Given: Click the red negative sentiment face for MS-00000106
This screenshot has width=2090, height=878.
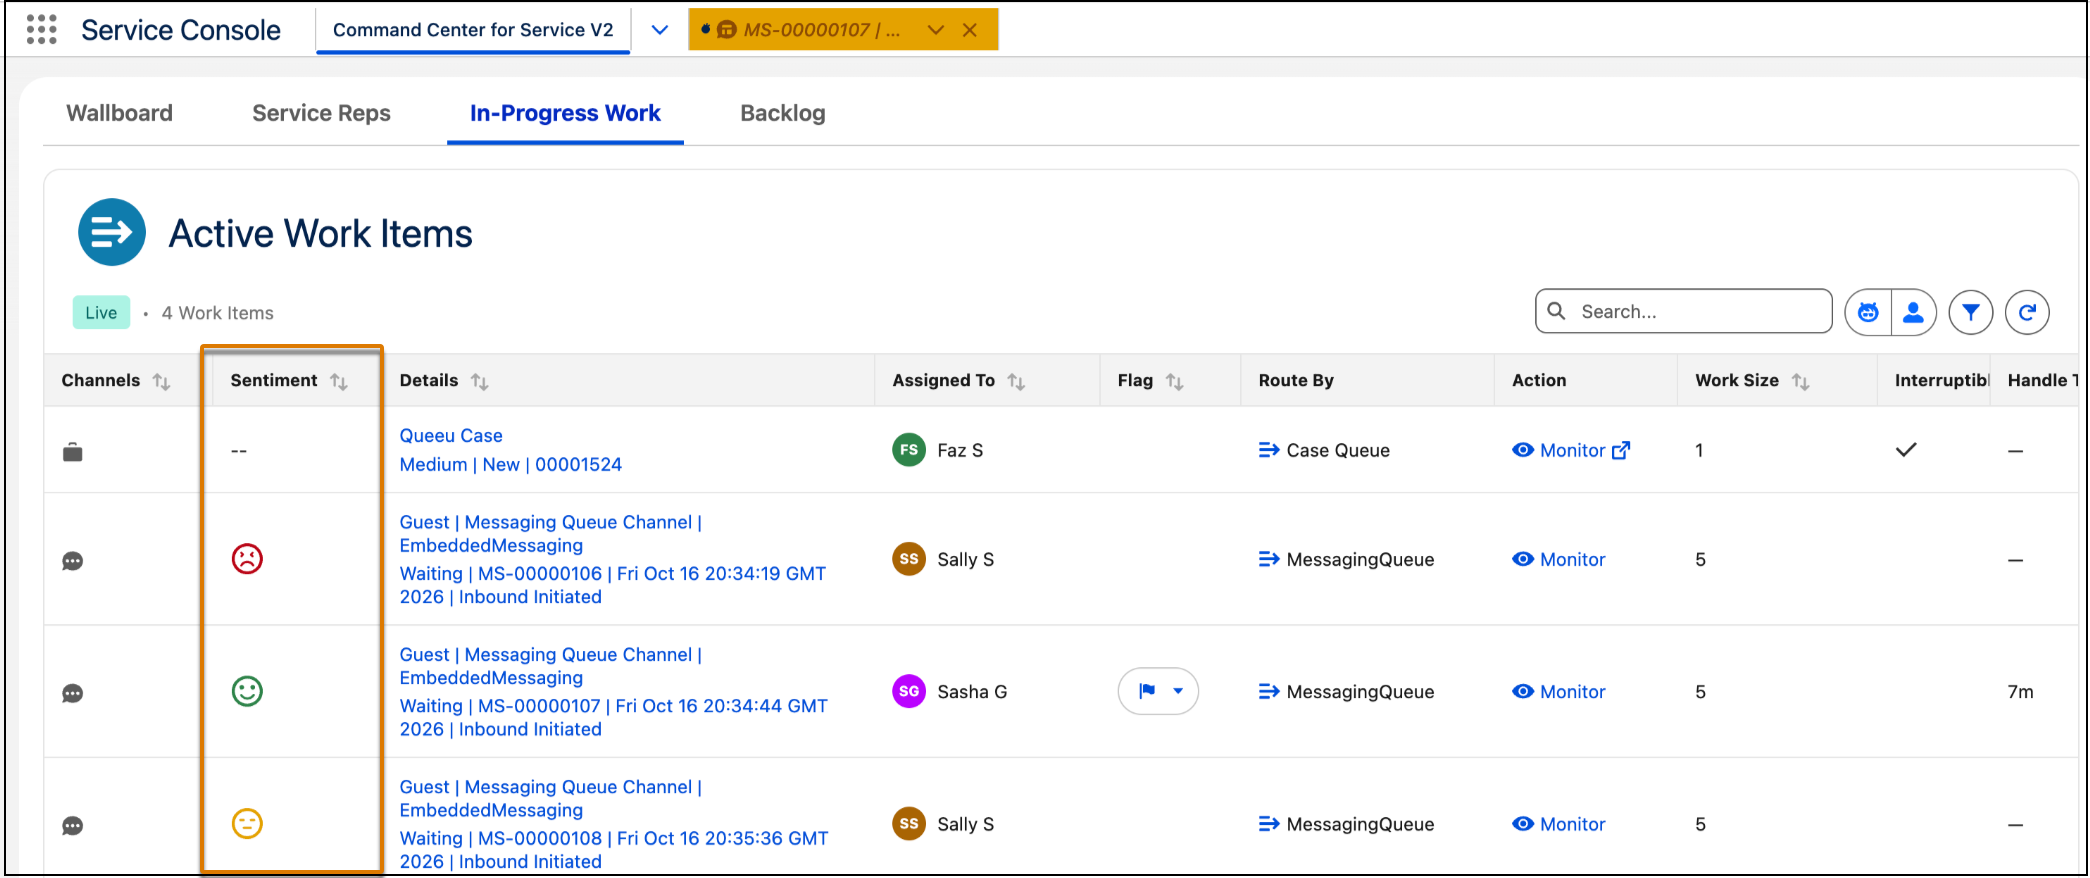Looking at the screenshot, I should pos(247,558).
